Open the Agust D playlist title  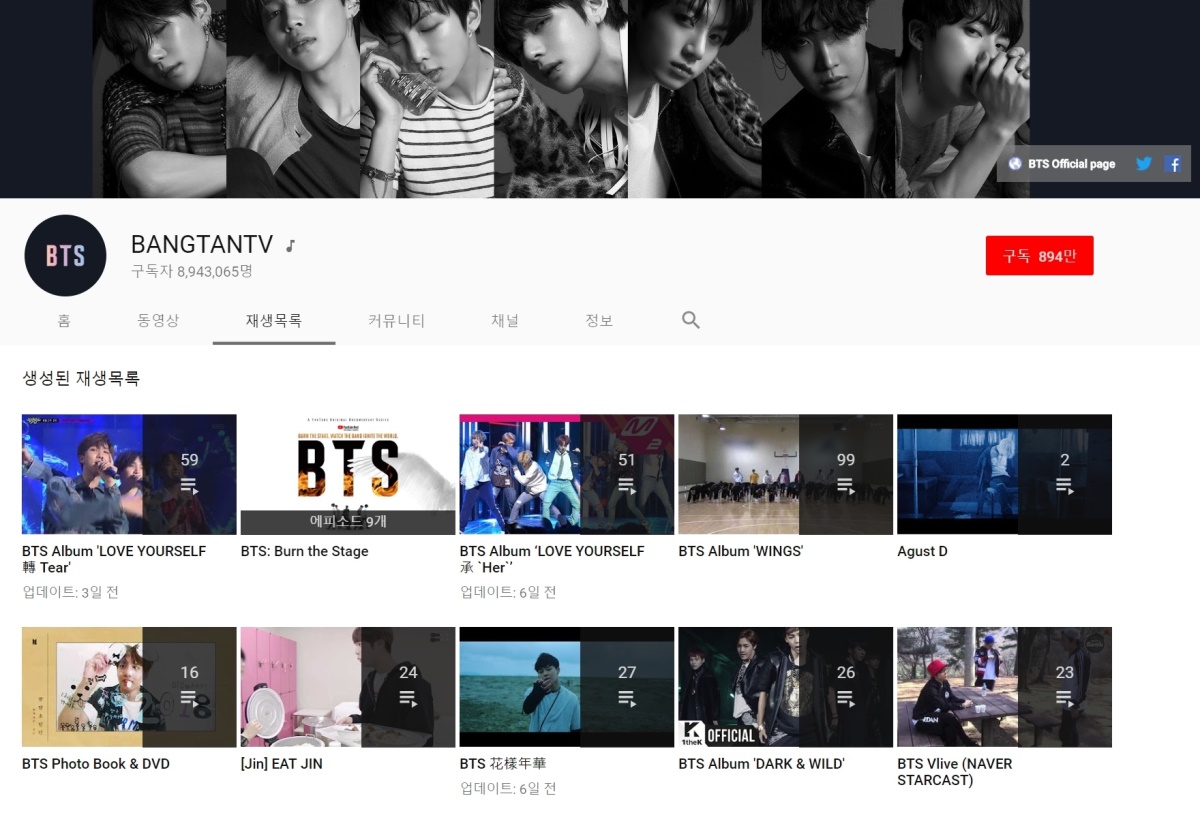[923, 551]
